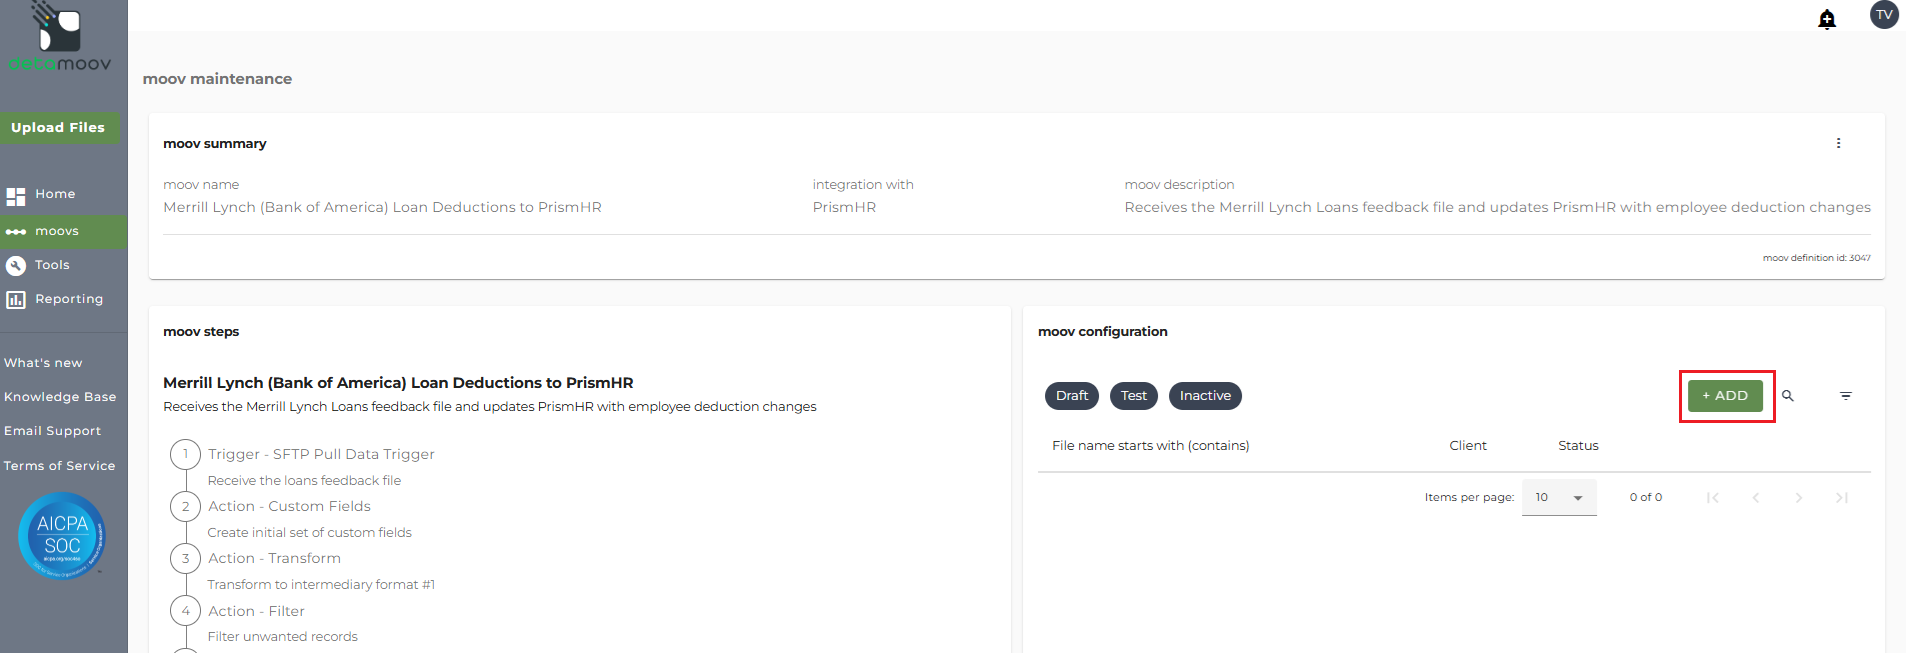The height and width of the screenshot is (653, 1906).
Task: Go to last page of results
Action: (x=1842, y=497)
